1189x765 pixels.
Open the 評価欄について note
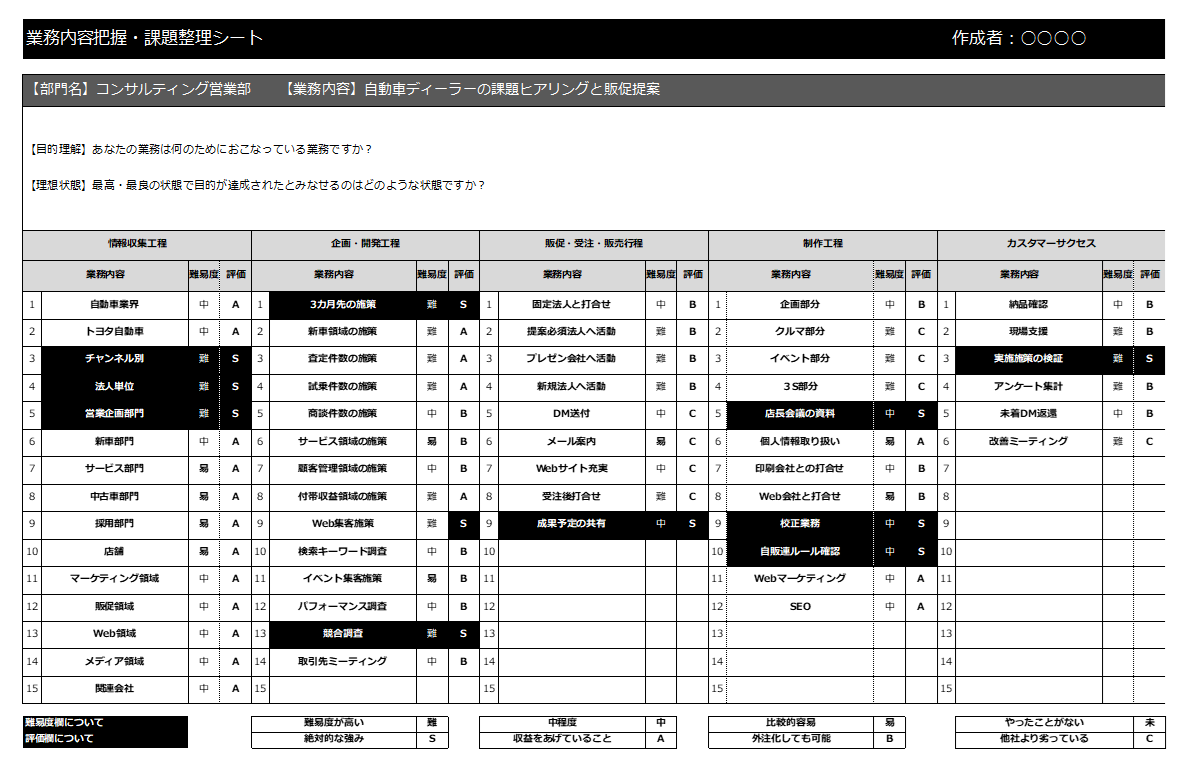tap(59, 739)
